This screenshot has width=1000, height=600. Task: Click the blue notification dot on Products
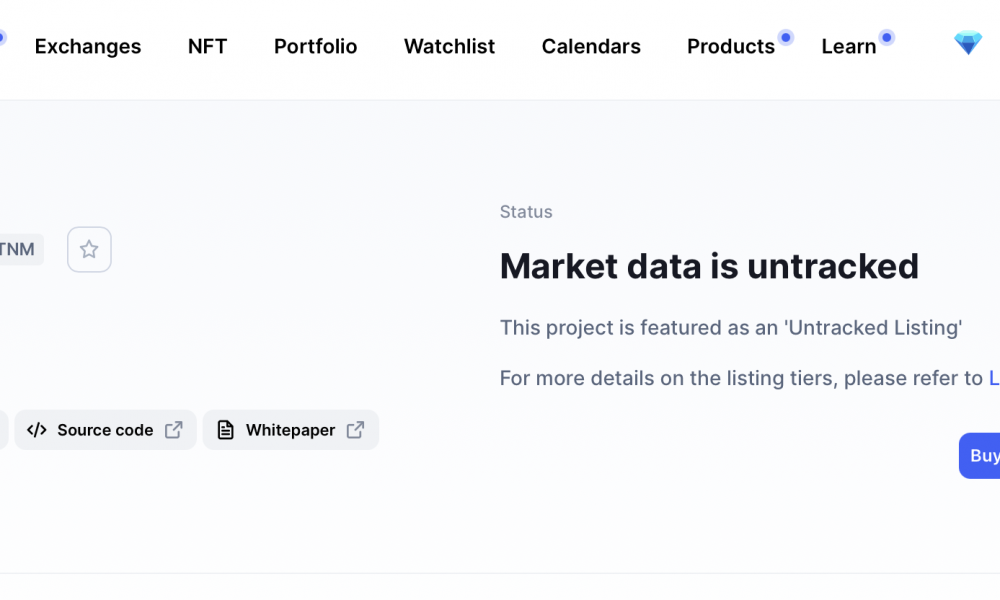pos(786,38)
